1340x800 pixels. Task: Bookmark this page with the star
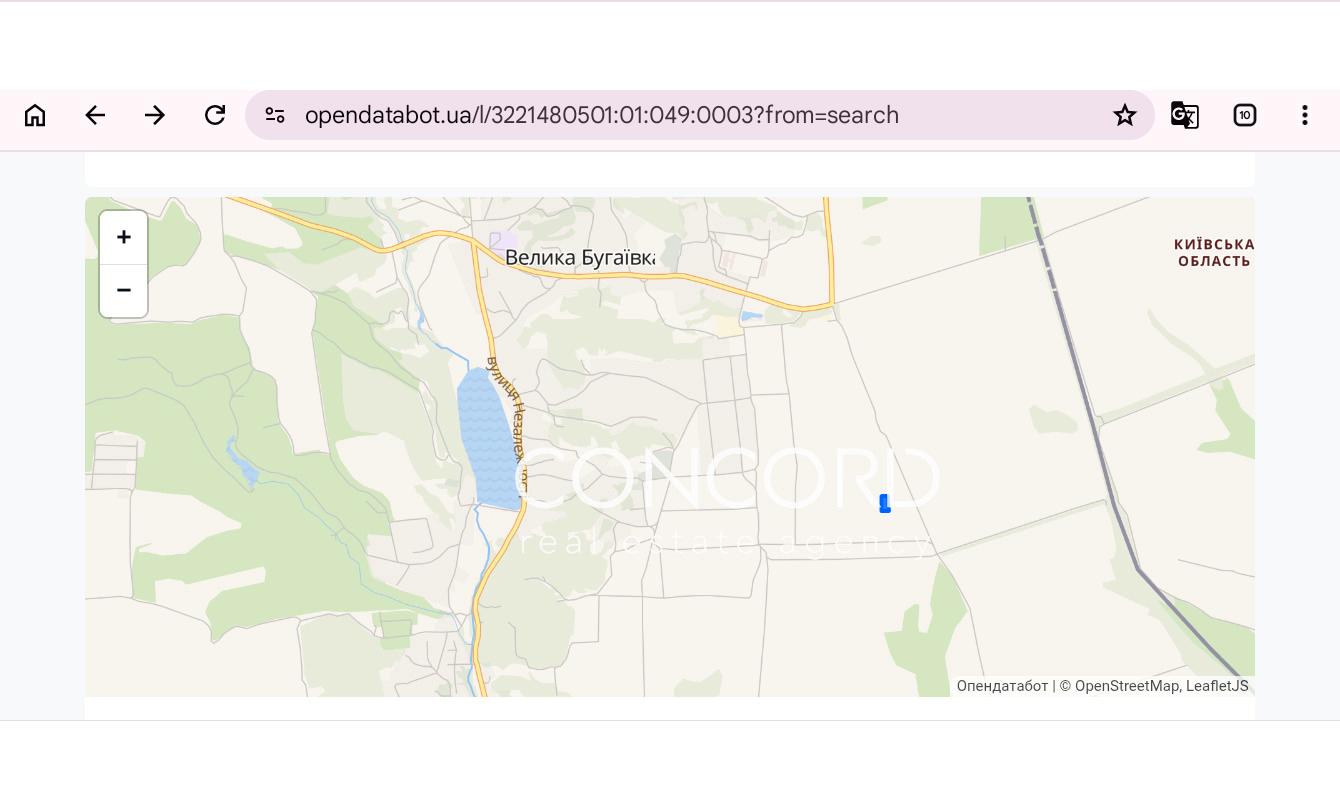(1125, 115)
